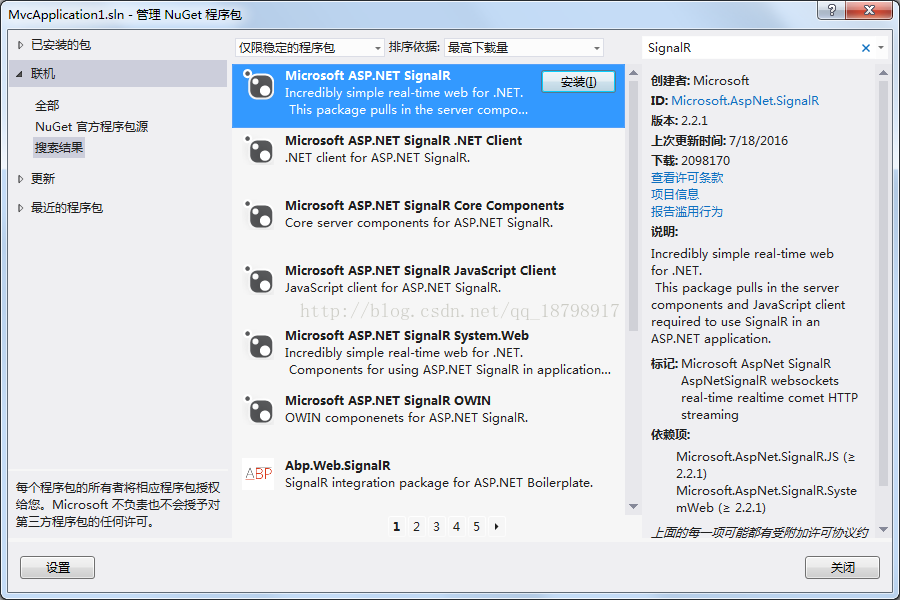Click the last updated date 7/18/2016

click(758, 141)
